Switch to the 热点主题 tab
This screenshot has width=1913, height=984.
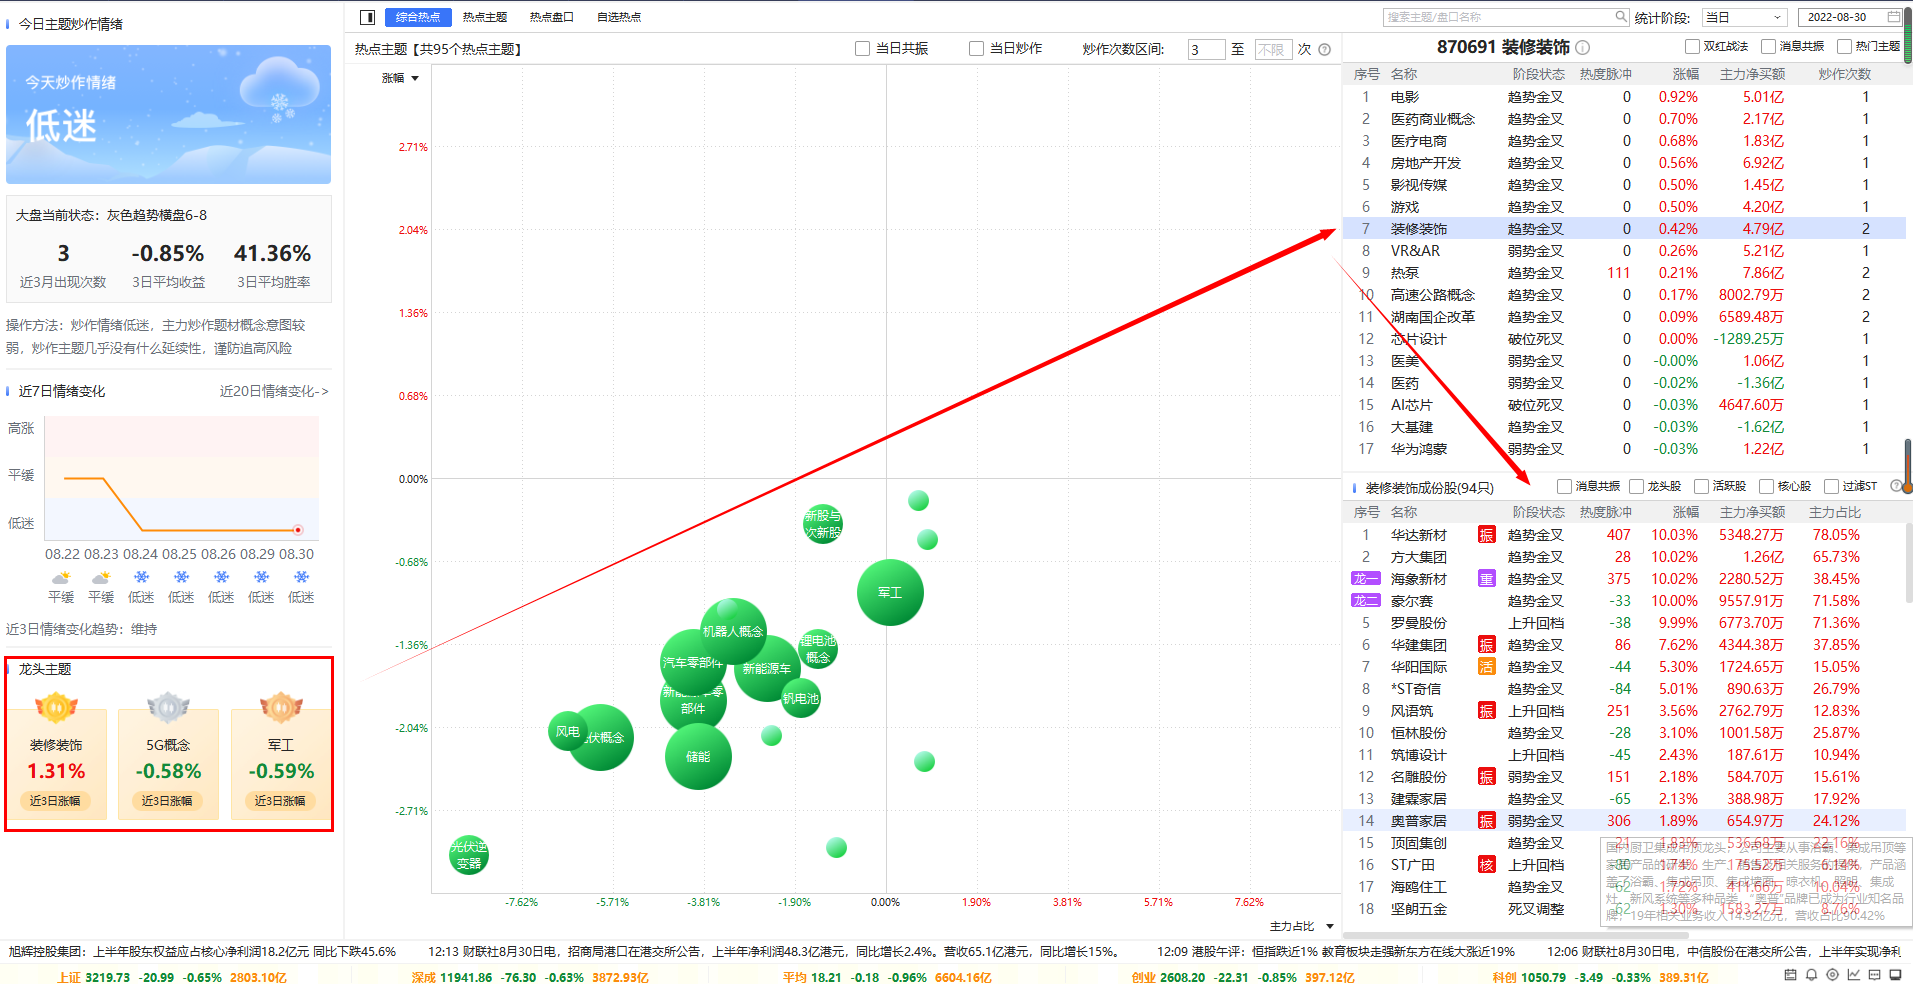[485, 17]
